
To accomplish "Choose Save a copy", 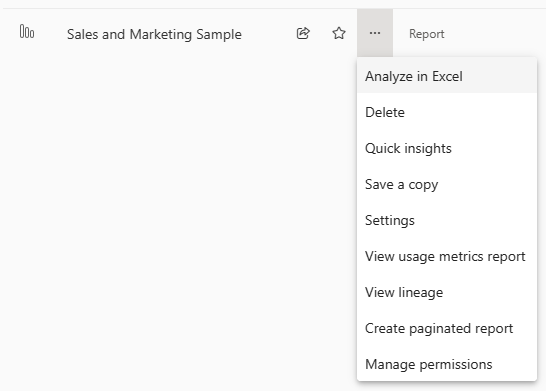I will click(x=447, y=185).
